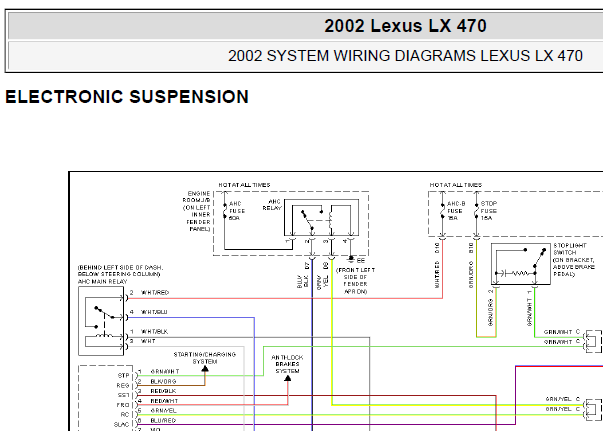Click the "BLU/RED" wire label
Viewport: 603px width, 431px height.
pos(163,421)
